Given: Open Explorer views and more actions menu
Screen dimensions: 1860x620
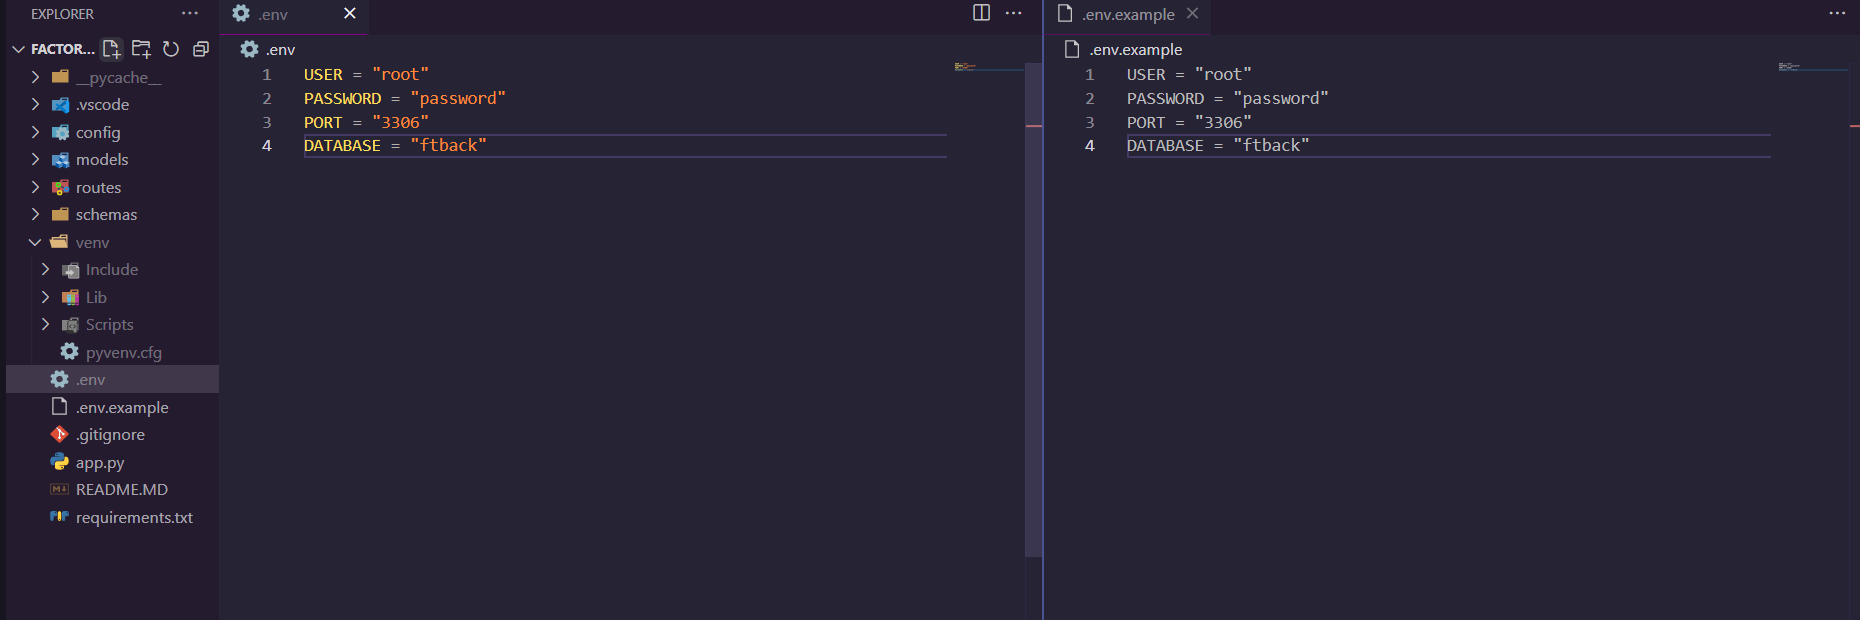Looking at the screenshot, I should coord(190,14).
